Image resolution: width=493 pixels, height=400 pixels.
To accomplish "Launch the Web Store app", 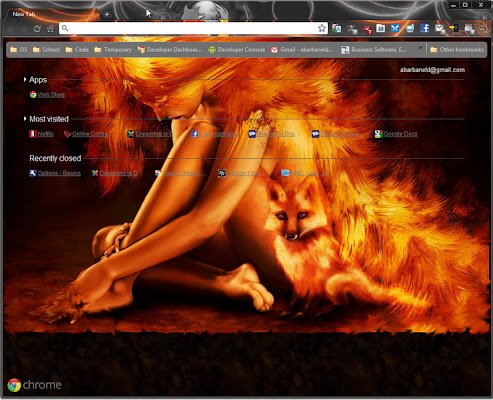I will click(47, 95).
